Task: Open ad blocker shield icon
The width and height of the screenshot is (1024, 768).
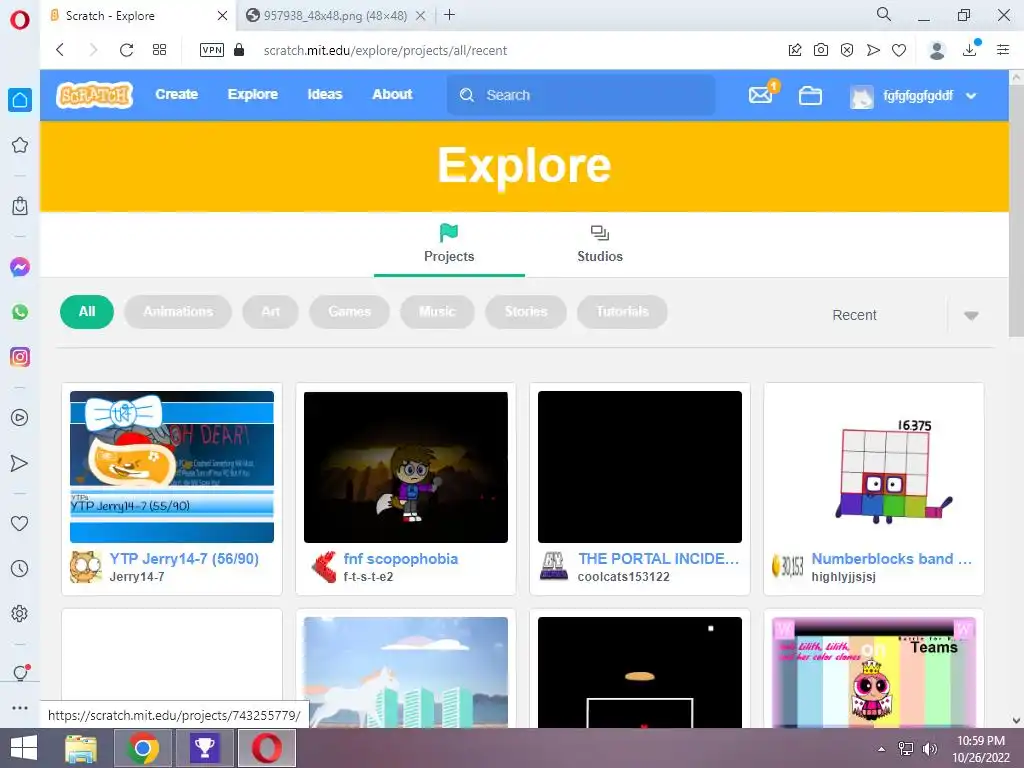Action: click(x=847, y=50)
